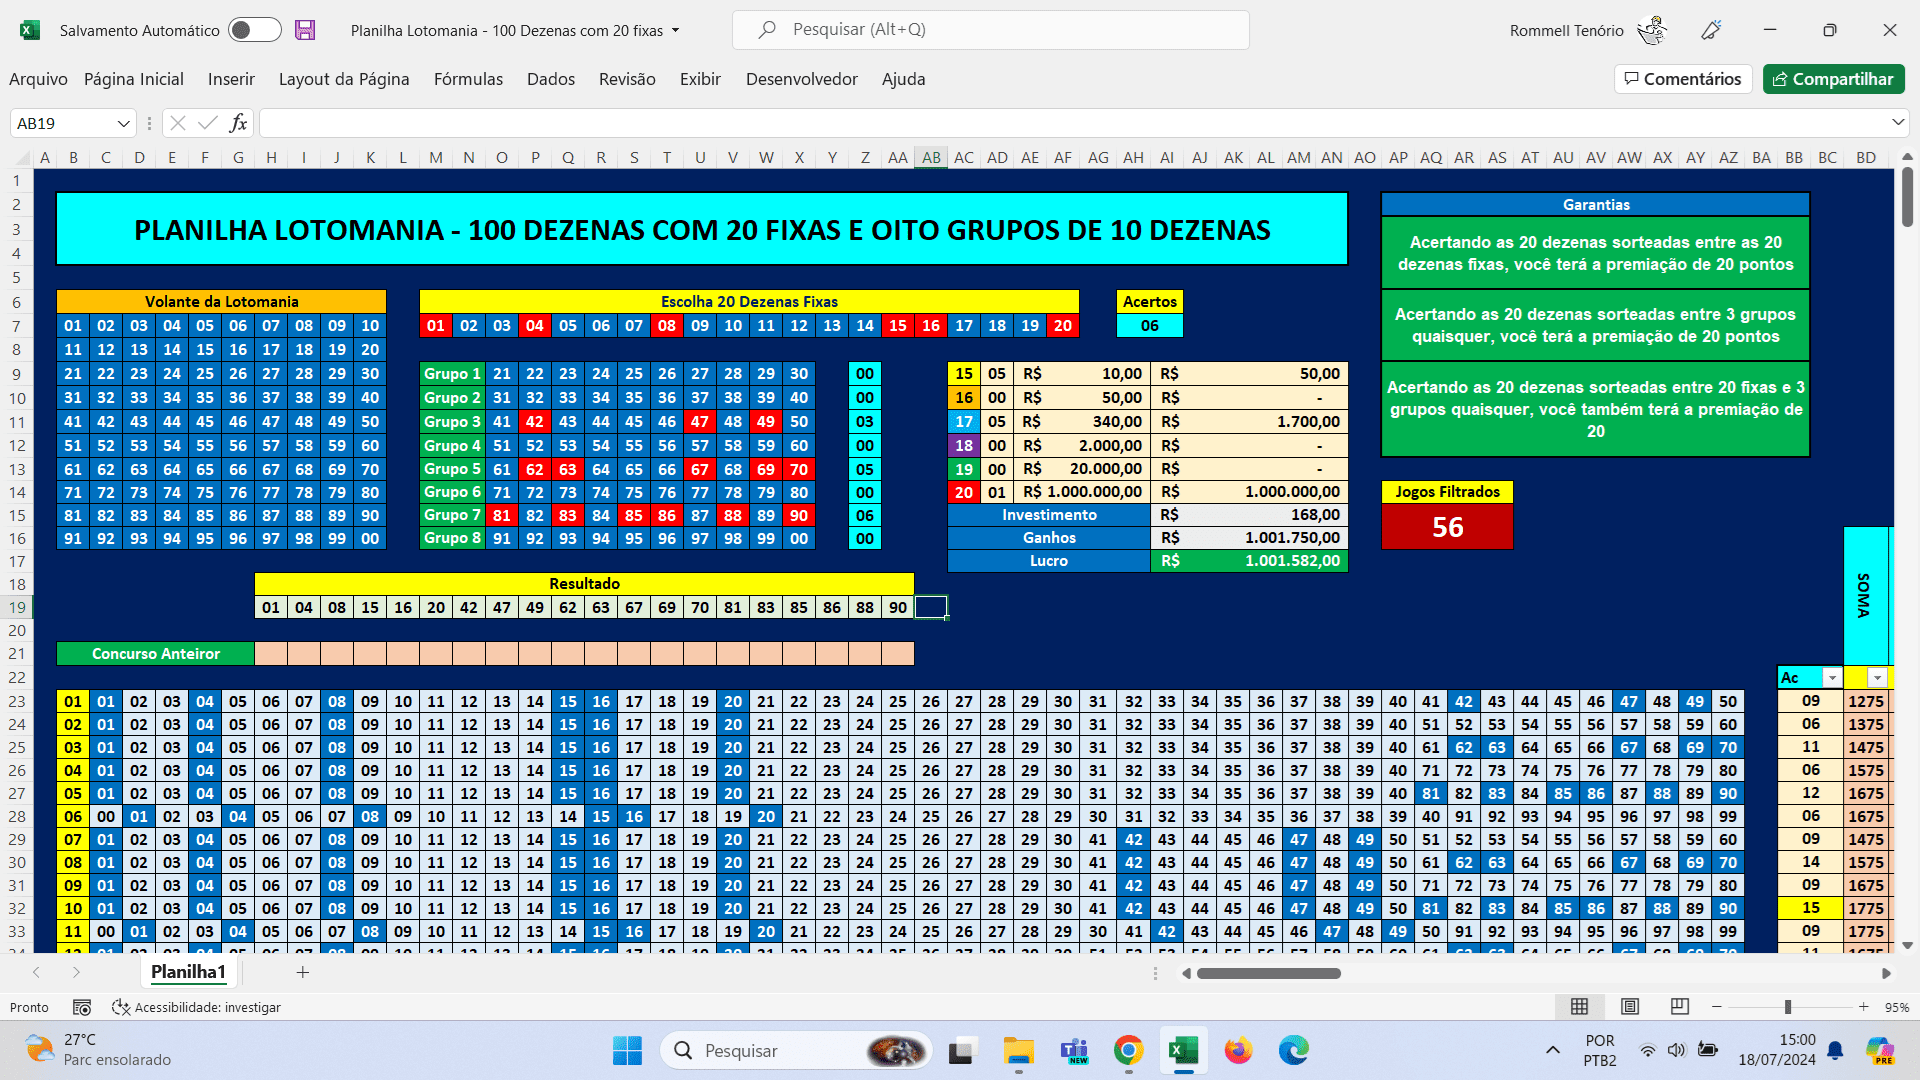Image resolution: width=1920 pixels, height=1080 pixels.
Task: Open the file name dropdown arrow
Action: pos(676,30)
